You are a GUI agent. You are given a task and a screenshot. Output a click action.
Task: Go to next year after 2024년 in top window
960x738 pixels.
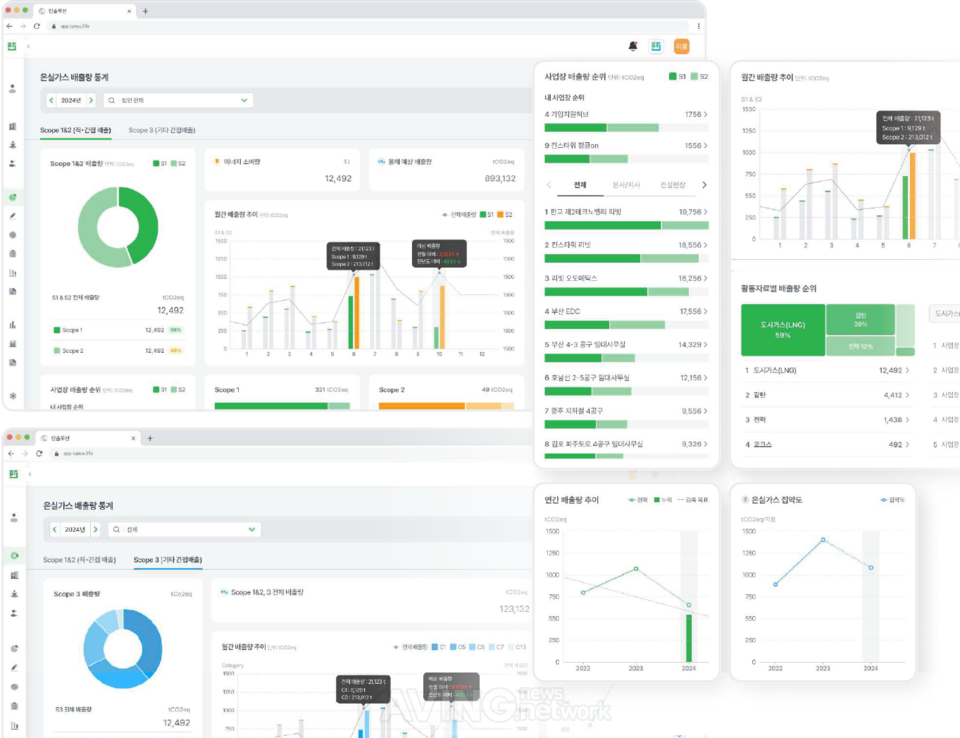[x=91, y=100]
